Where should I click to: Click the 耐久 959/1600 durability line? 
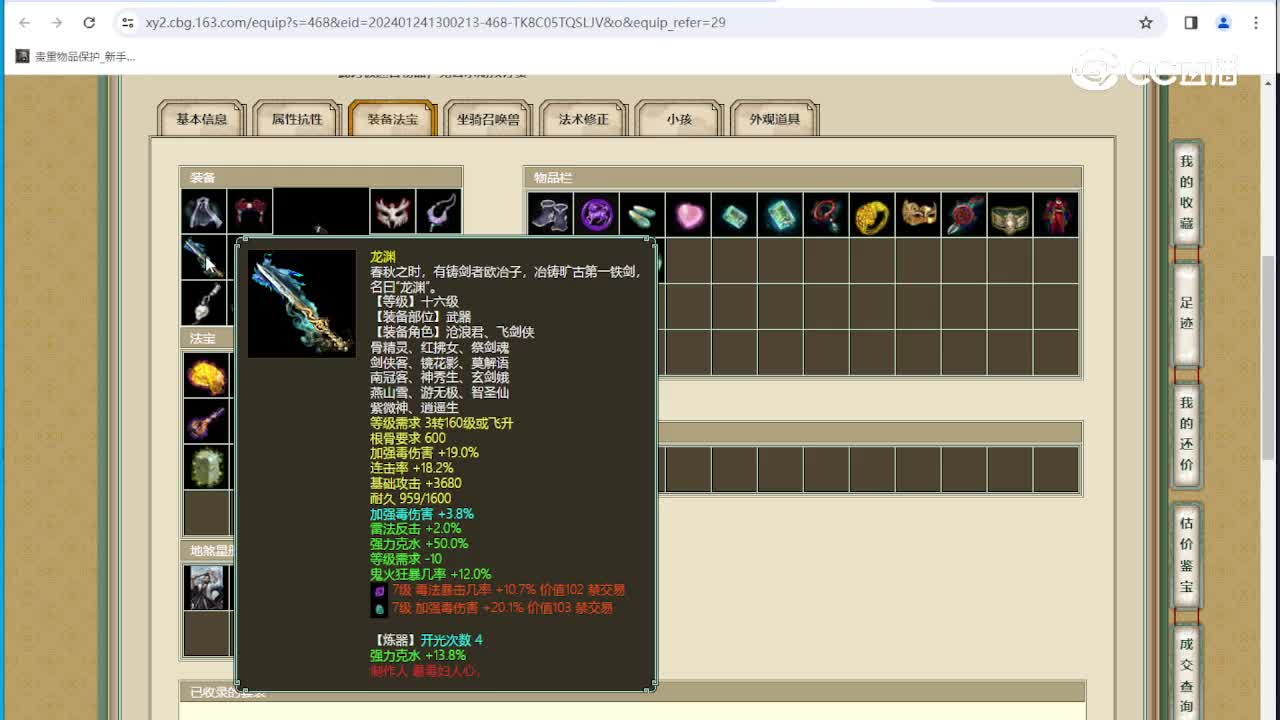coord(410,498)
